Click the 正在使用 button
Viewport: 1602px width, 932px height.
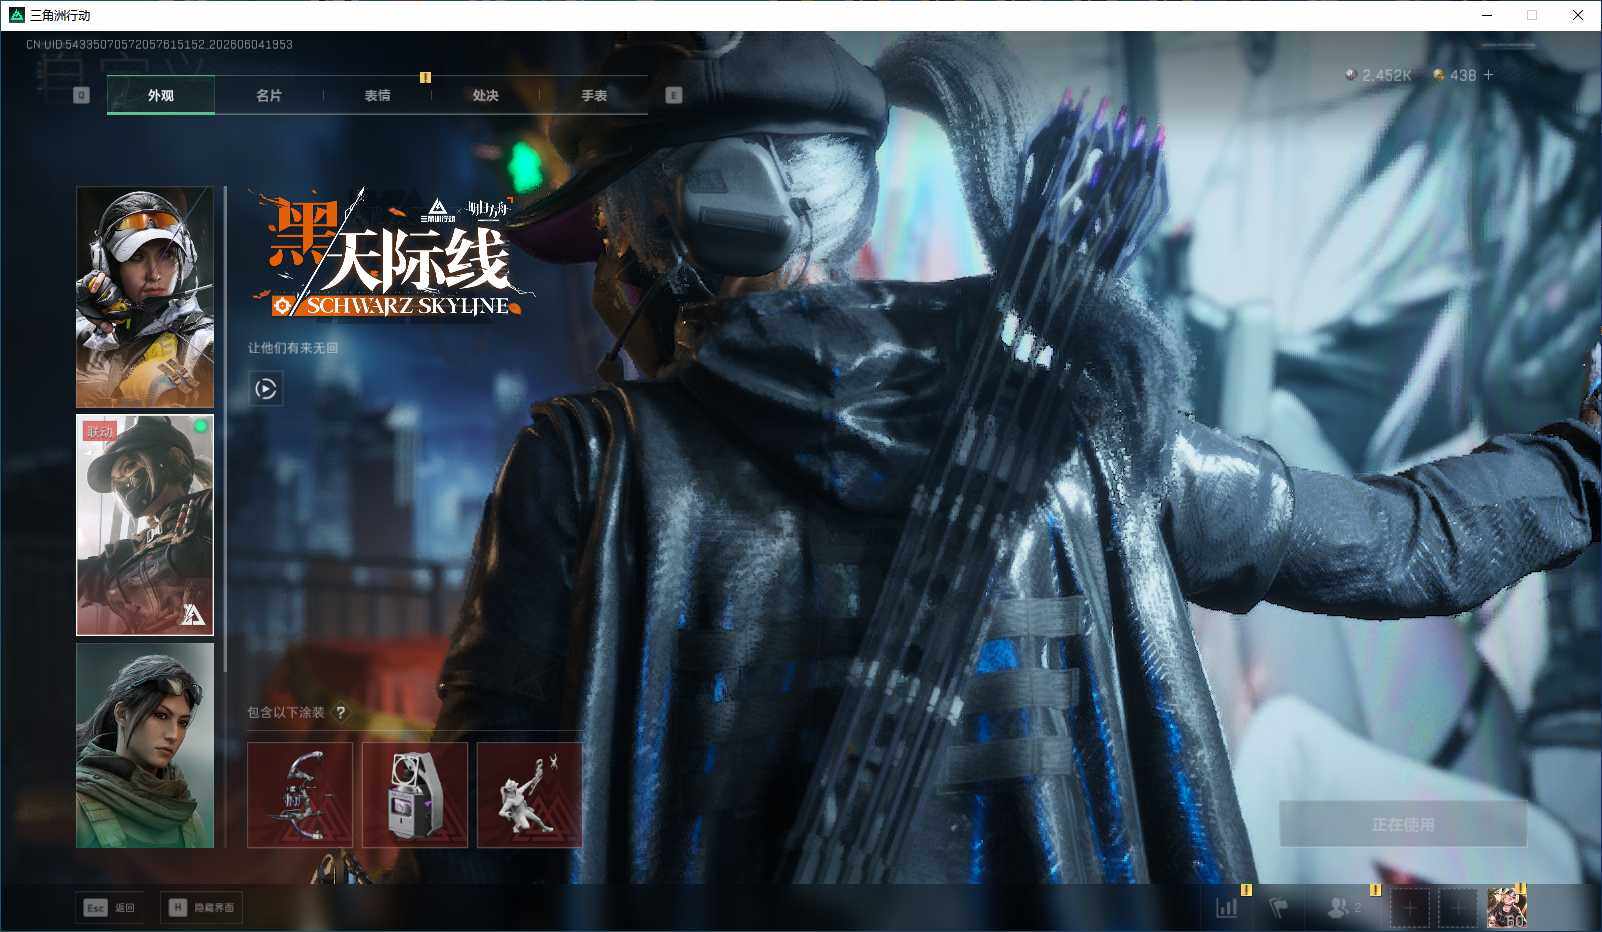(1403, 825)
